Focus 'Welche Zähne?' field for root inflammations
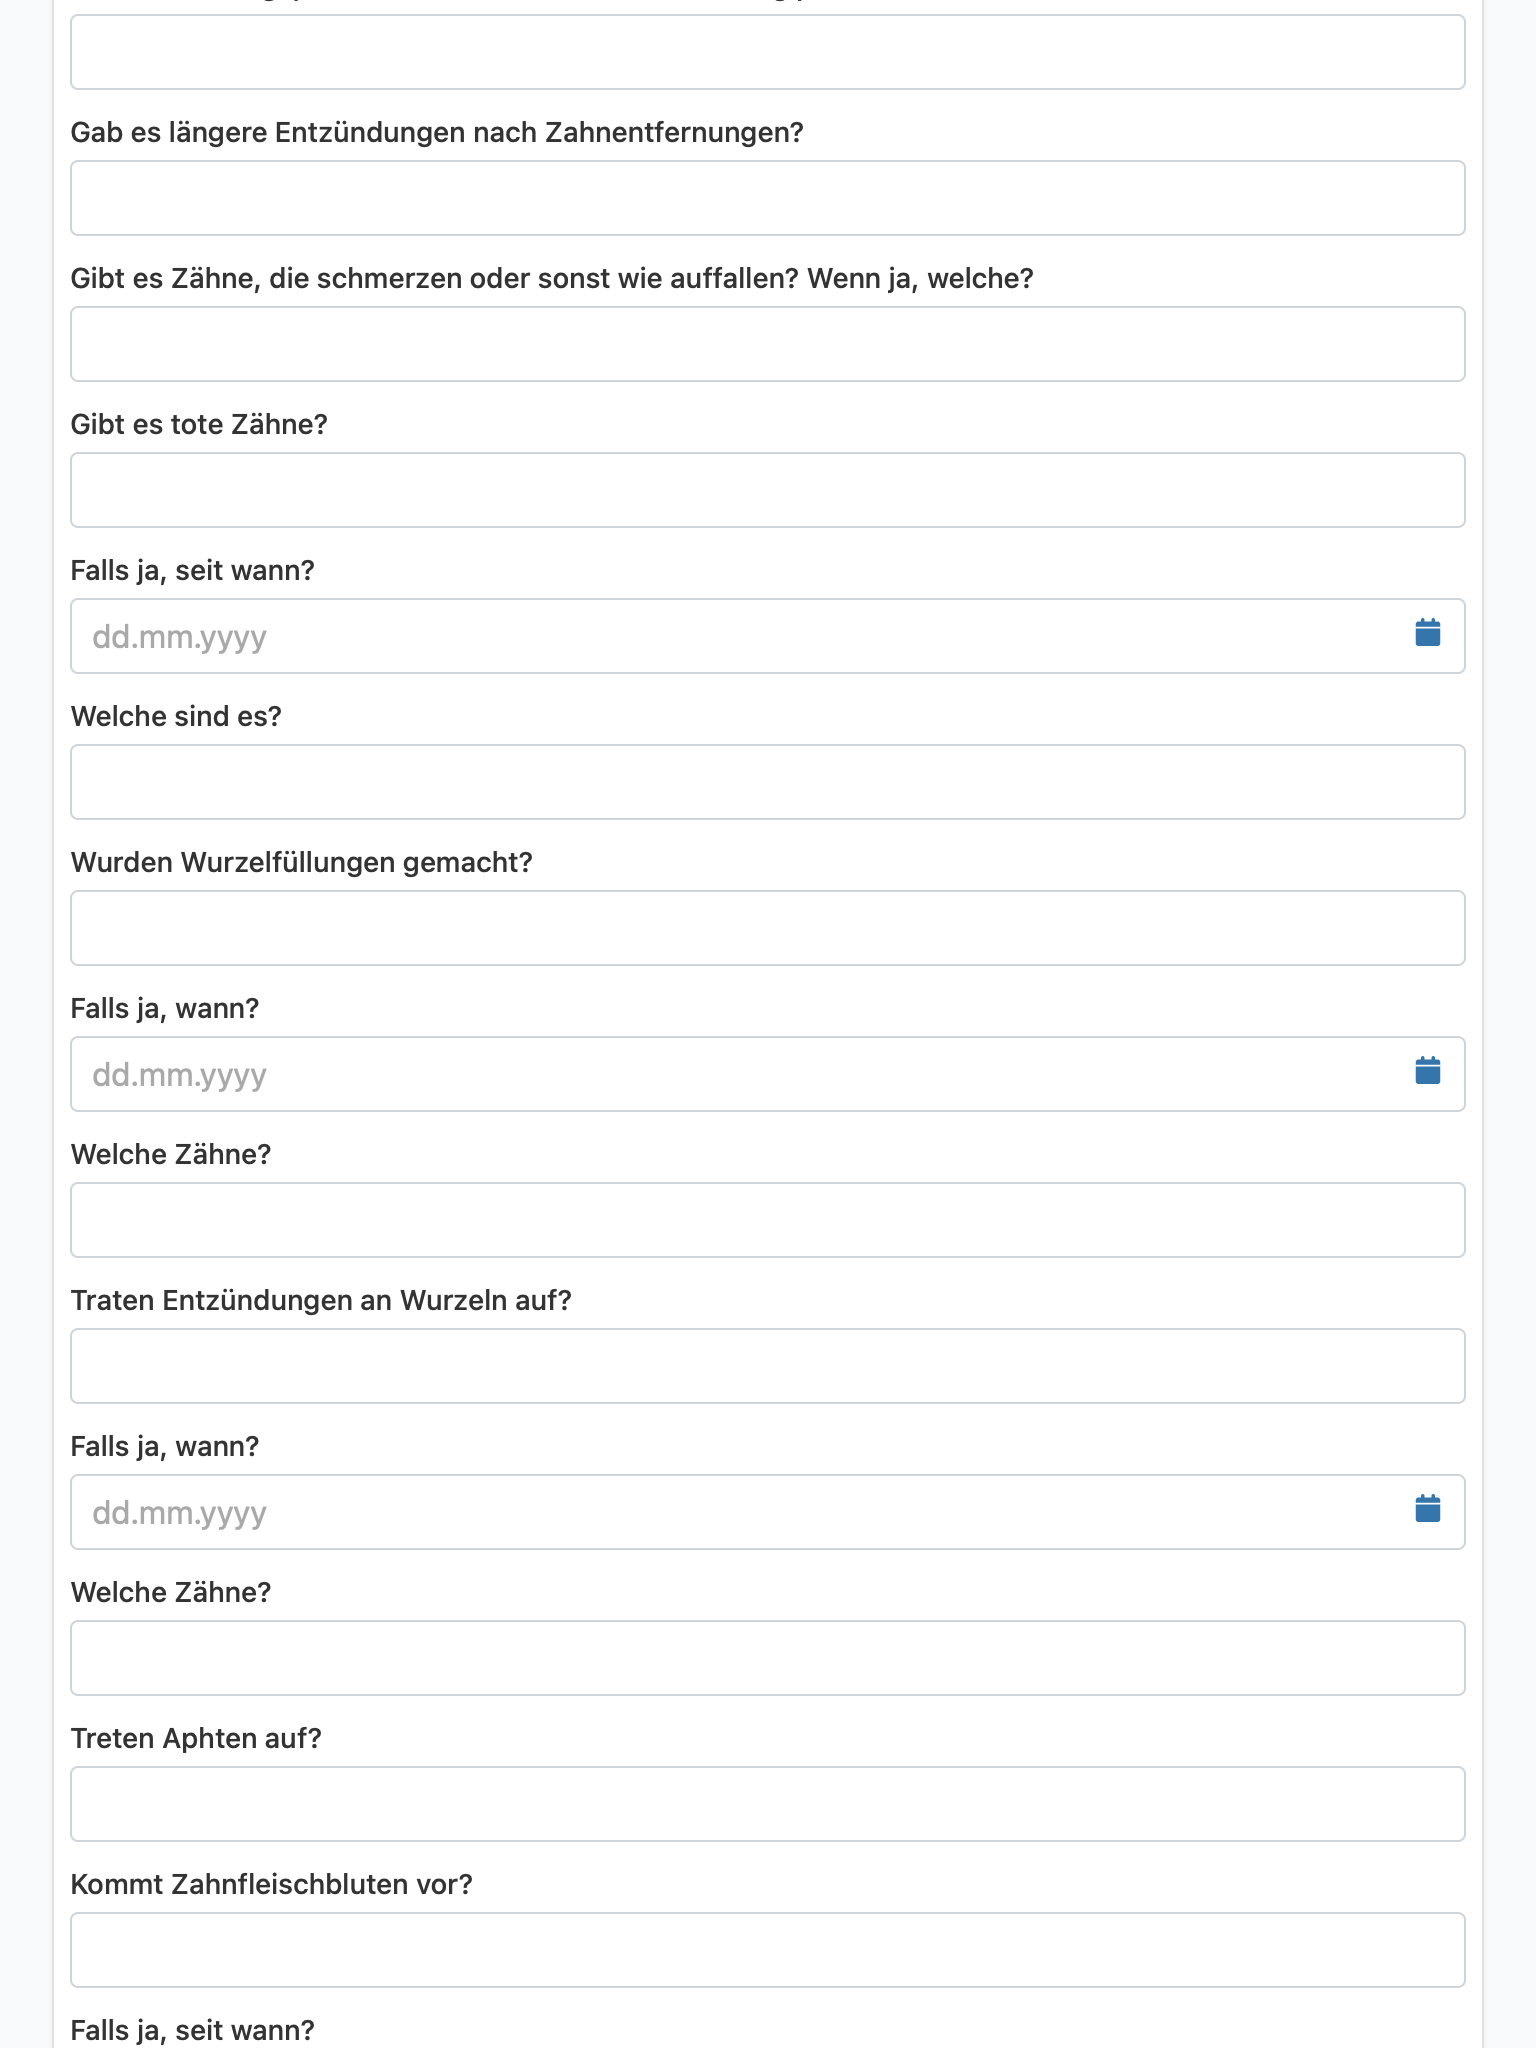Viewport: 1536px width, 2048px height. [768, 1658]
